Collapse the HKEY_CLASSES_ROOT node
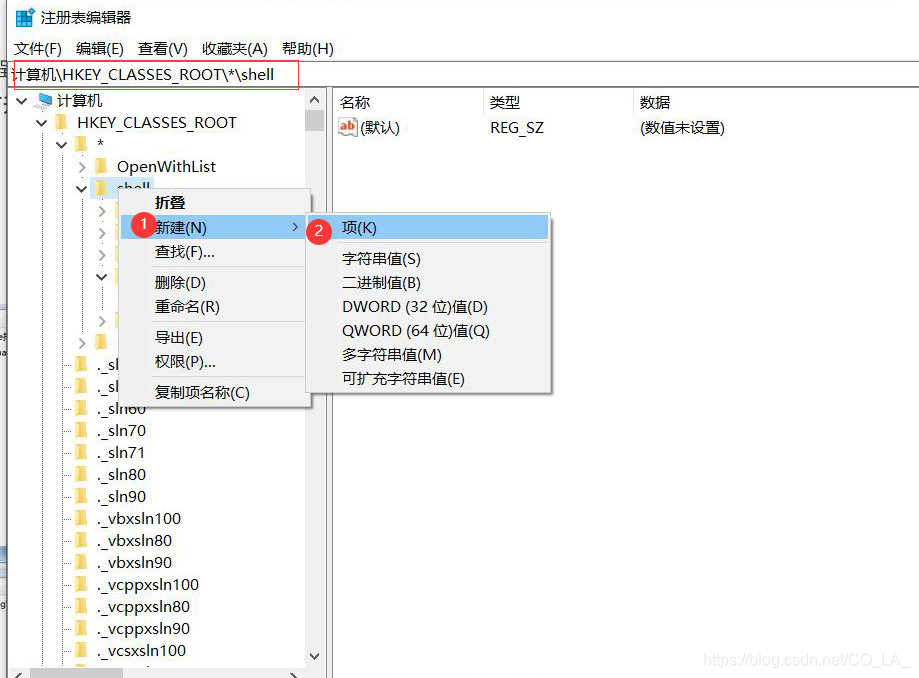This screenshot has height=678, width=919. pos(42,123)
